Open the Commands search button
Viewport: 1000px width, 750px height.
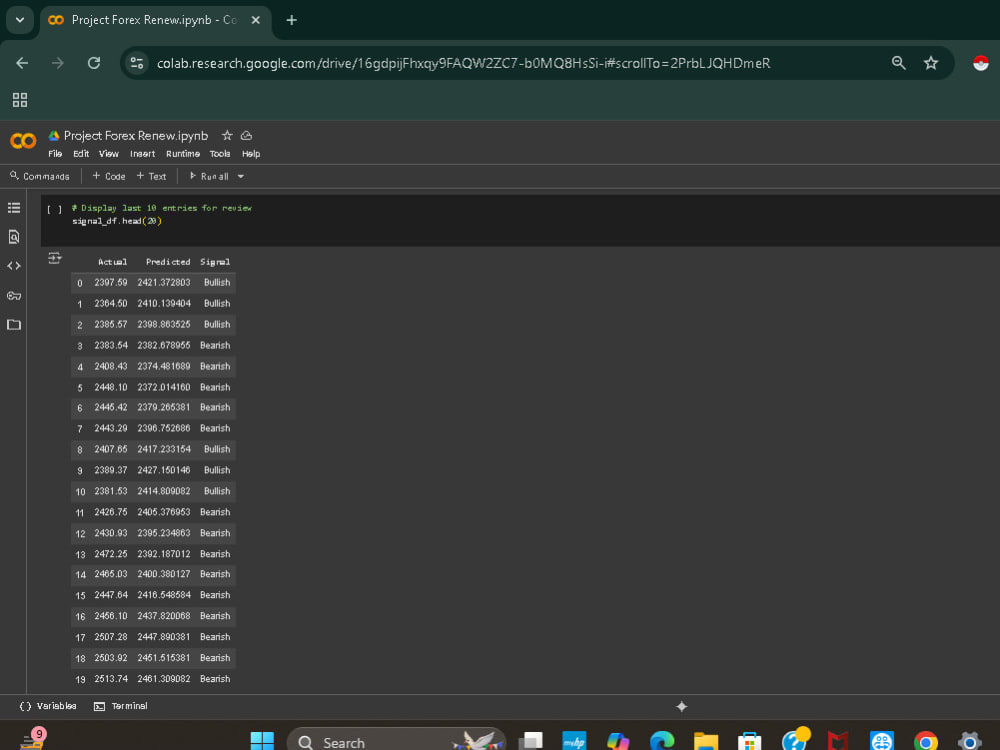40,176
